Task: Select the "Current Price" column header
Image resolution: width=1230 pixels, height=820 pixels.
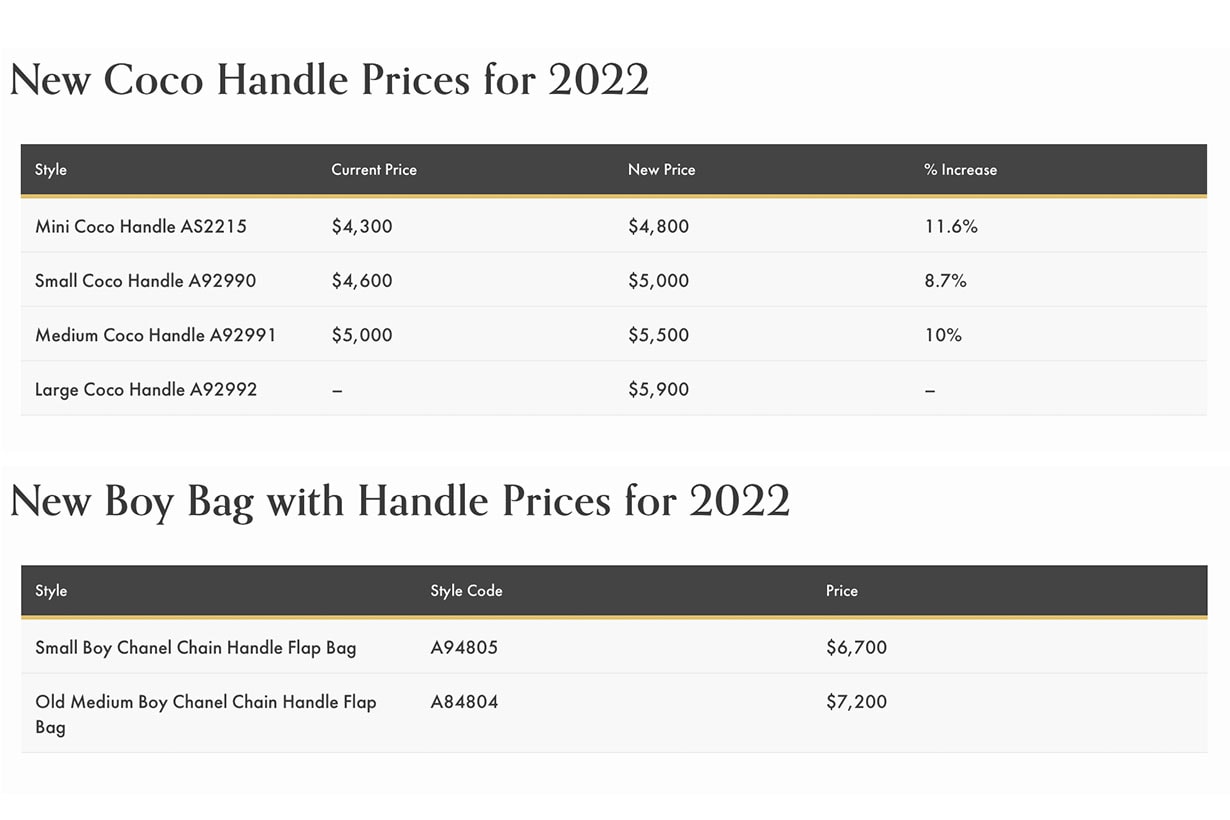Action: 374,170
